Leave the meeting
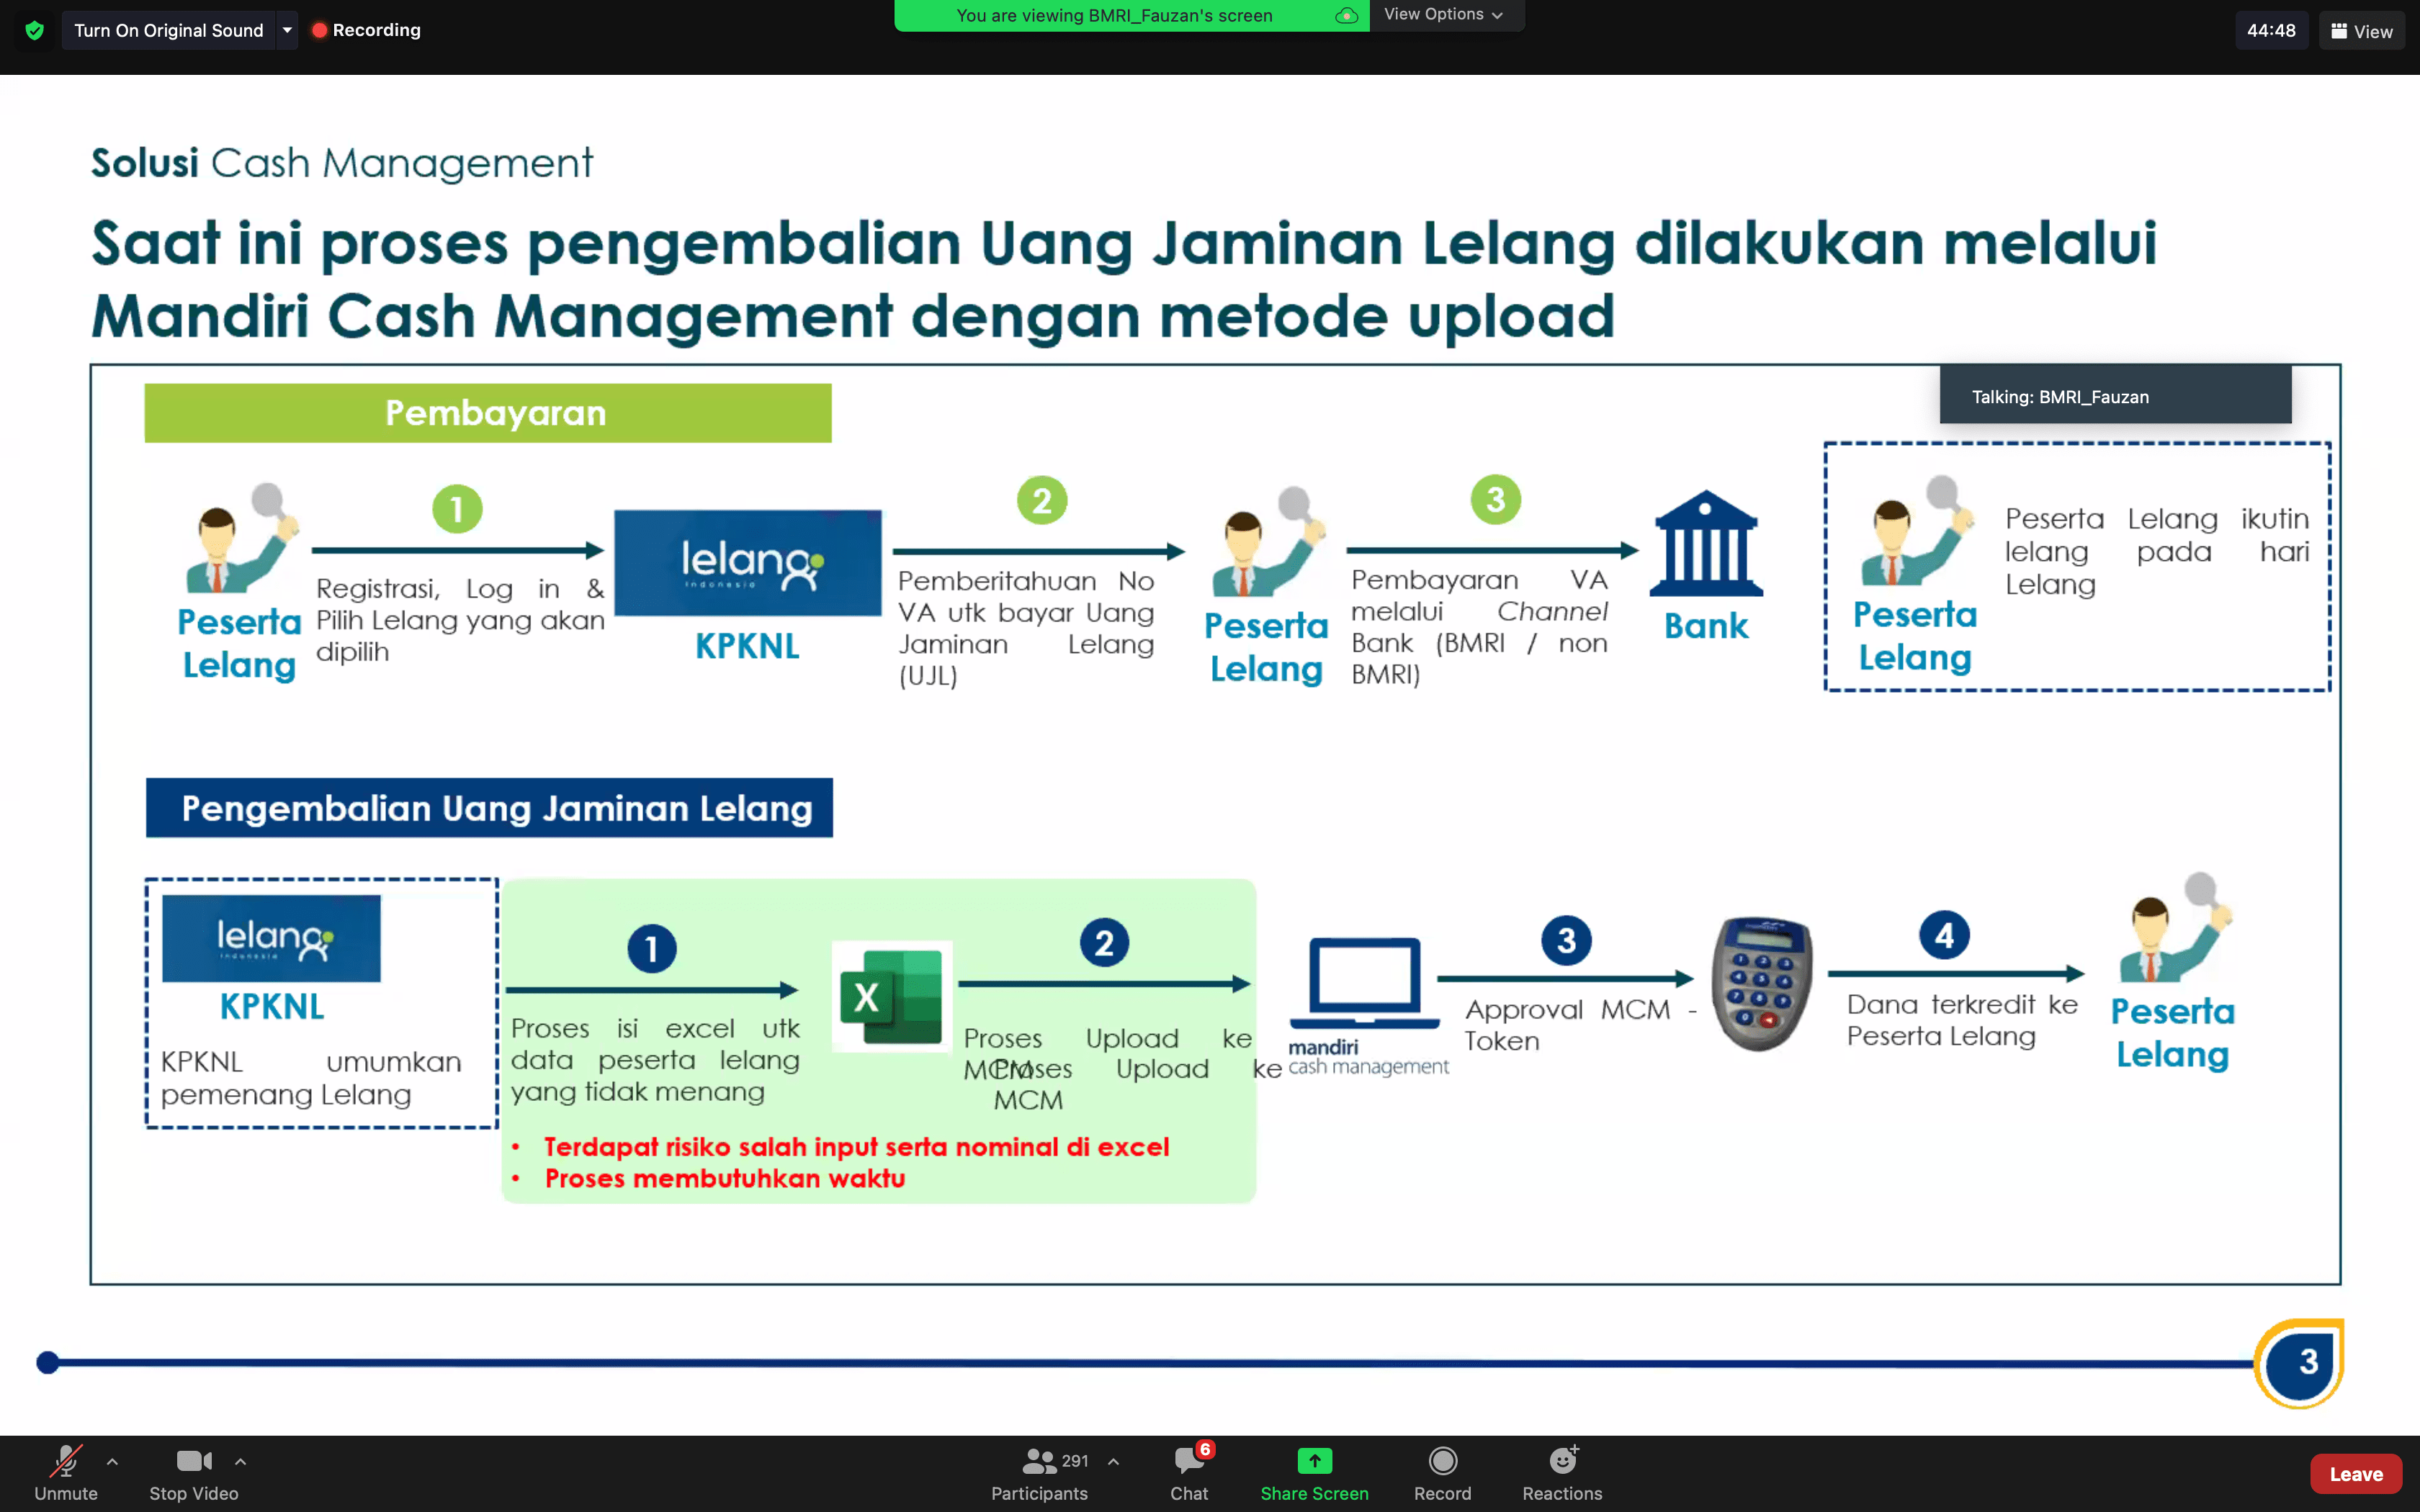 (x=2355, y=1474)
